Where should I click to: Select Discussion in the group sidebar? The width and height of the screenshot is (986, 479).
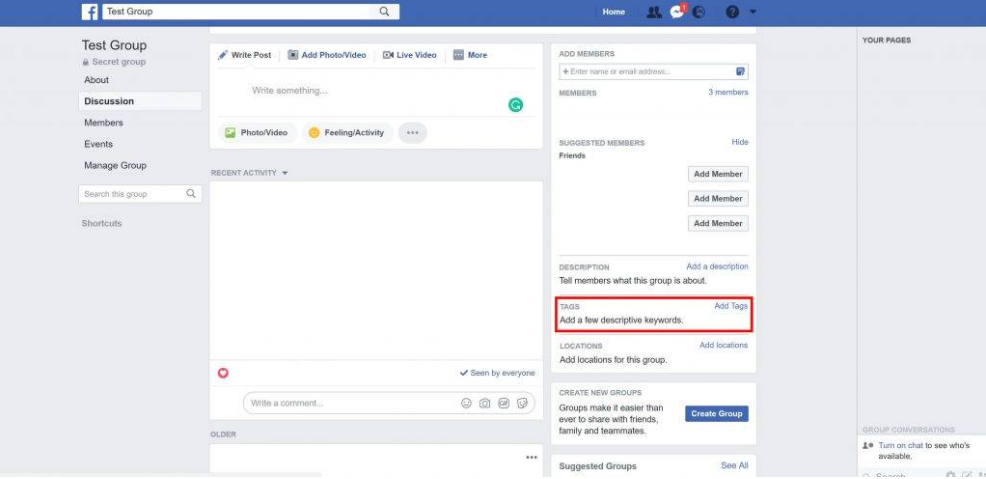(140, 101)
